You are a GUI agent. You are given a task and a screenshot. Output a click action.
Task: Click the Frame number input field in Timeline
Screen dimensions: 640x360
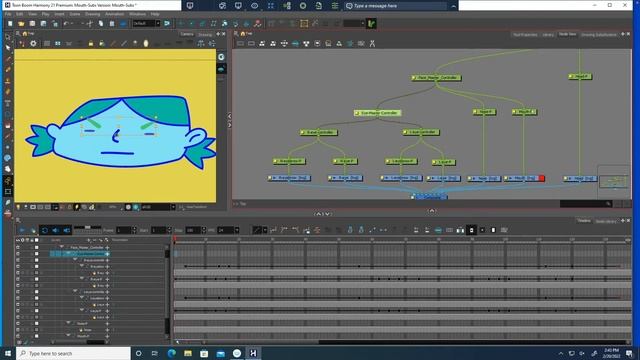(x=124, y=230)
